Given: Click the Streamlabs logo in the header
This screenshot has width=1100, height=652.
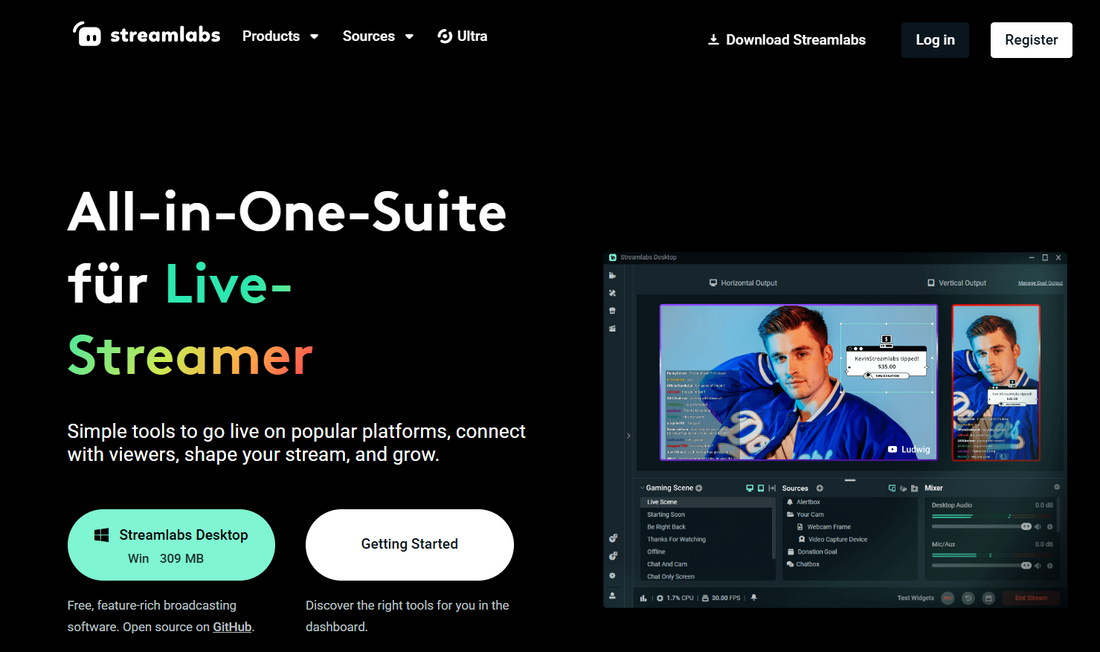Looking at the screenshot, I should tap(146, 35).
